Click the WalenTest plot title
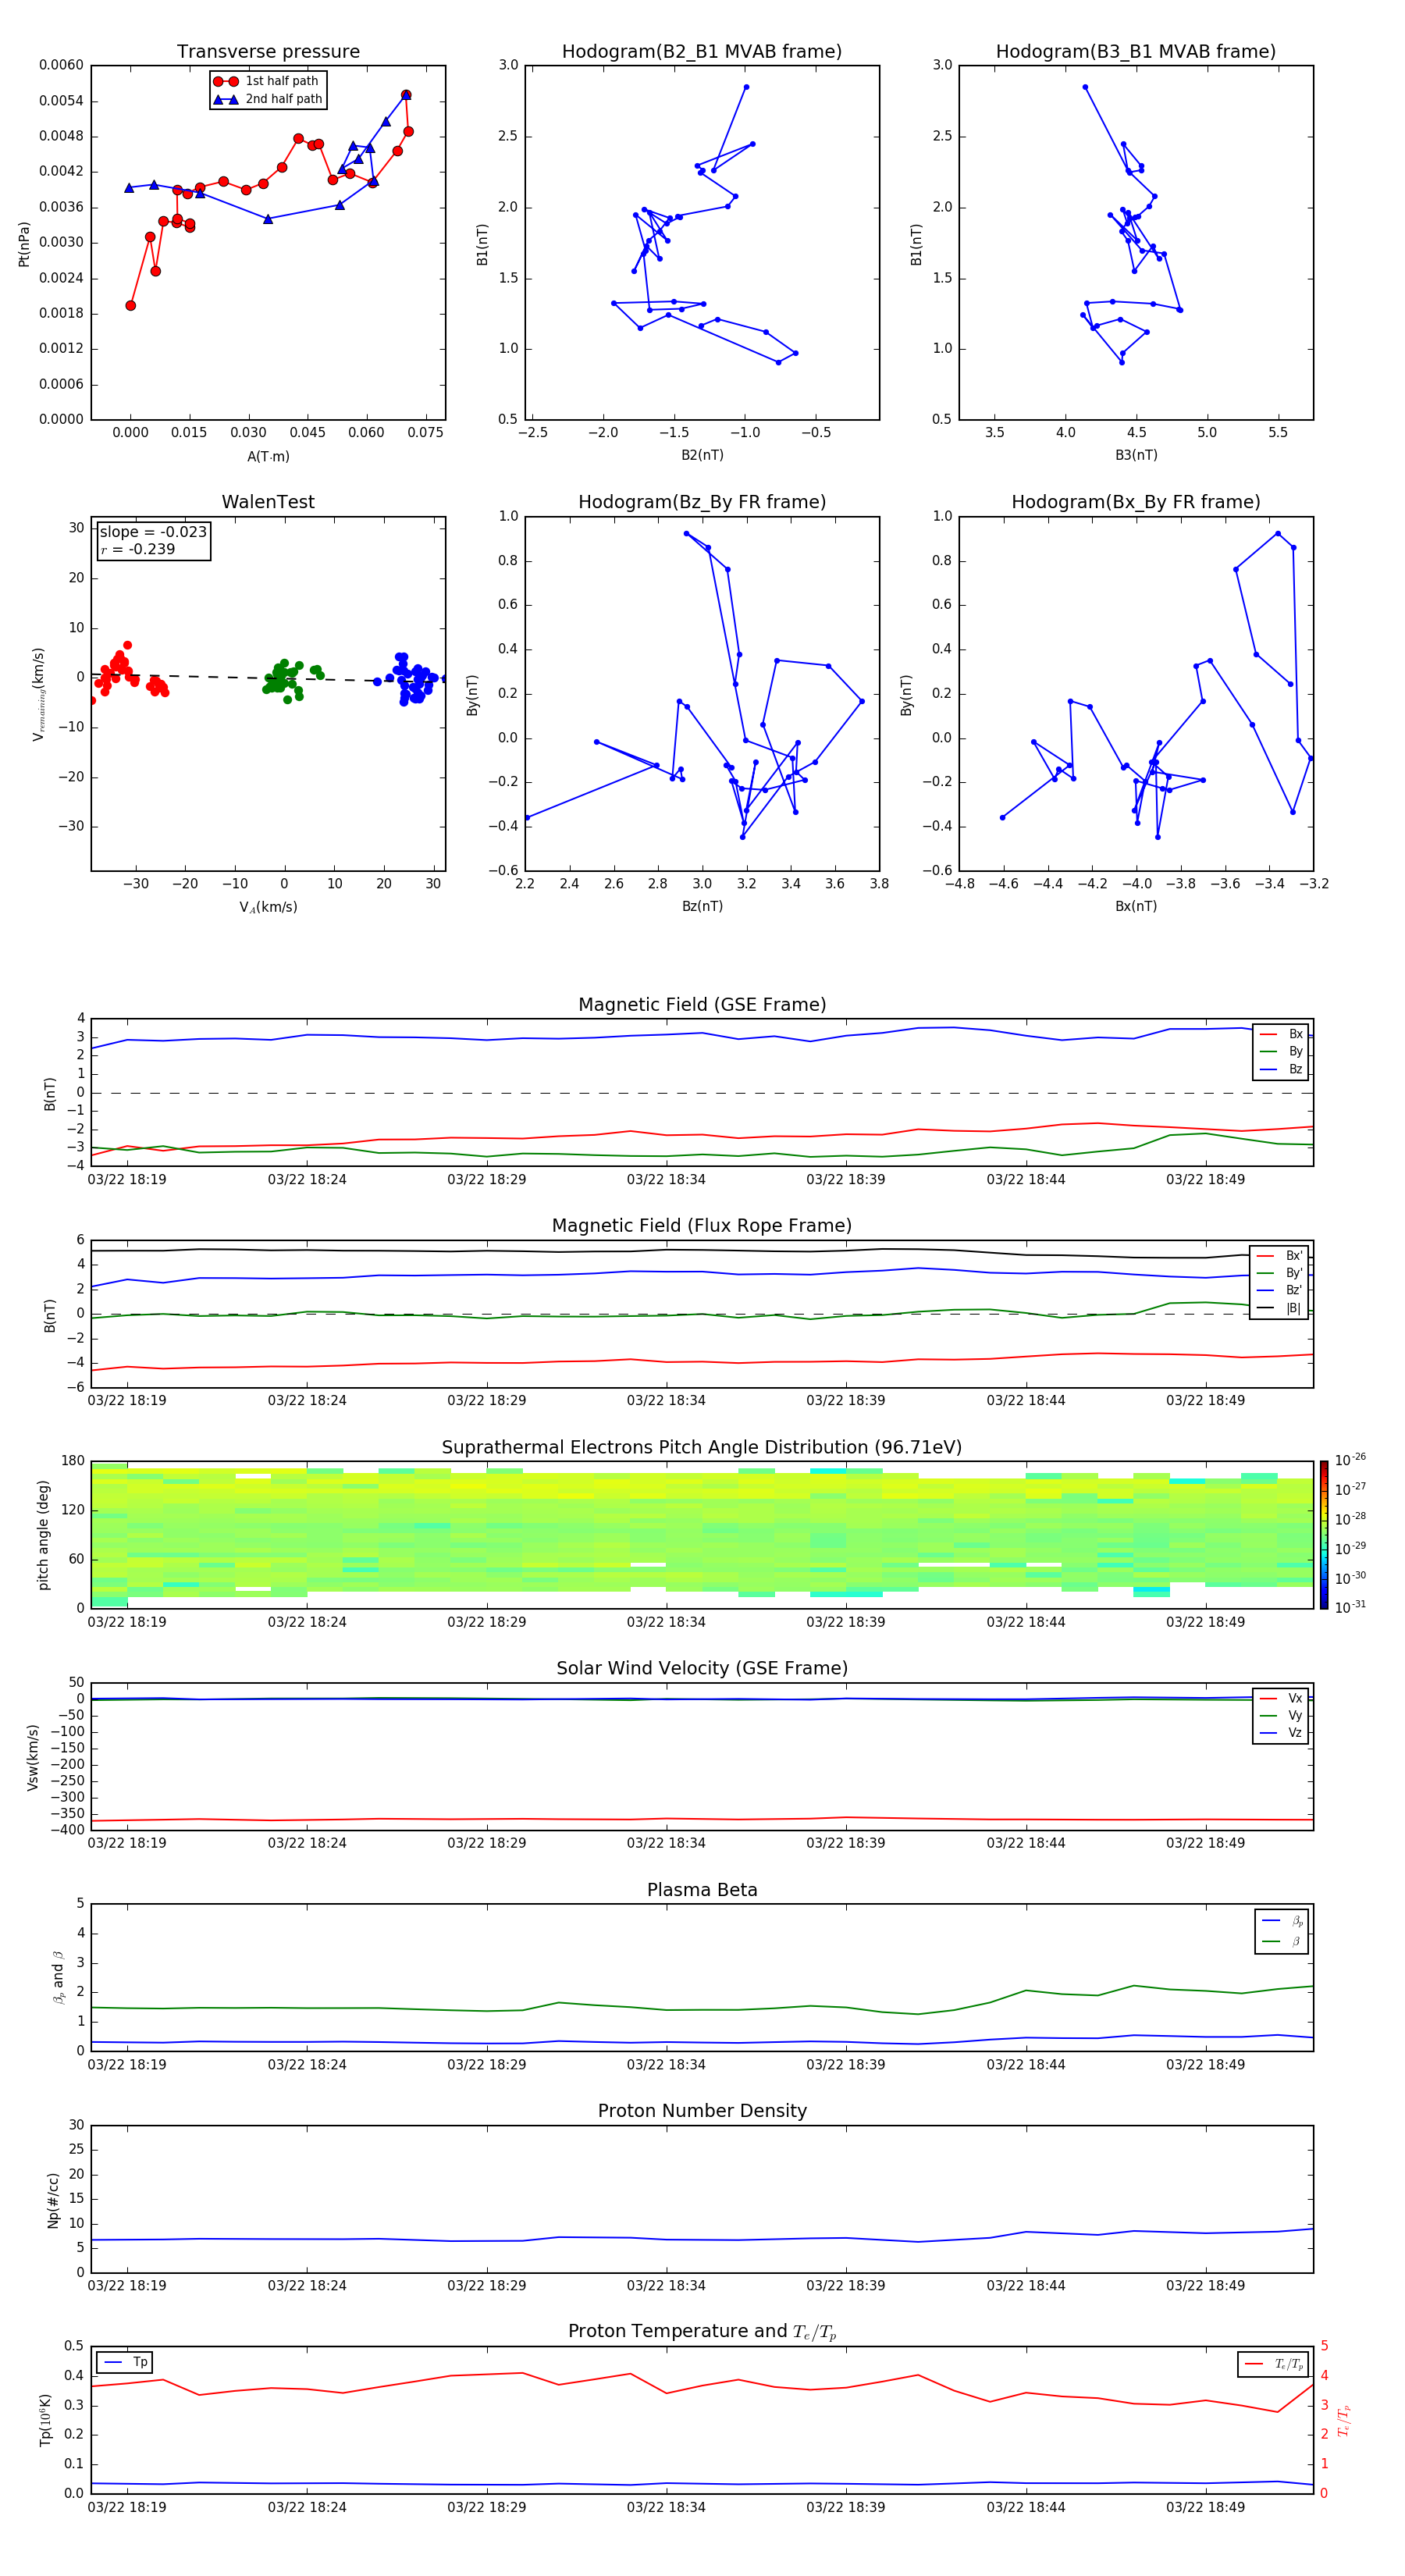 tap(268, 502)
